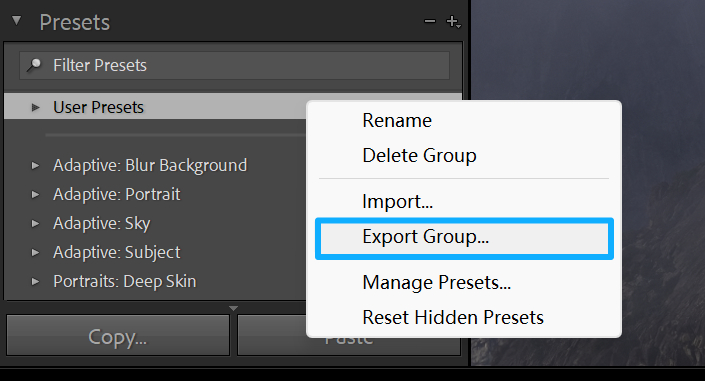Image resolution: width=705 pixels, height=381 pixels.
Task: Expand Adaptive: Subject group
Action: pyautogui.click(x=36, y=252)
